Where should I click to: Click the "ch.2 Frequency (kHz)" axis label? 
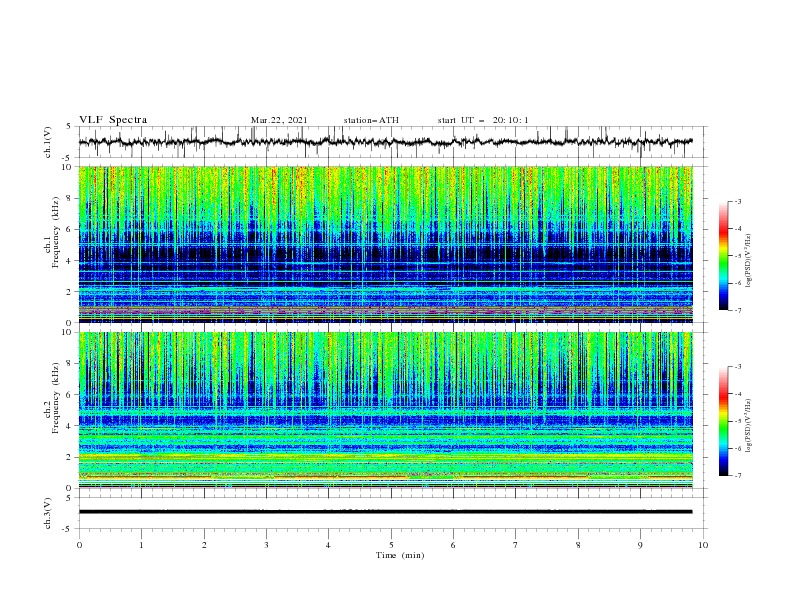52,398
